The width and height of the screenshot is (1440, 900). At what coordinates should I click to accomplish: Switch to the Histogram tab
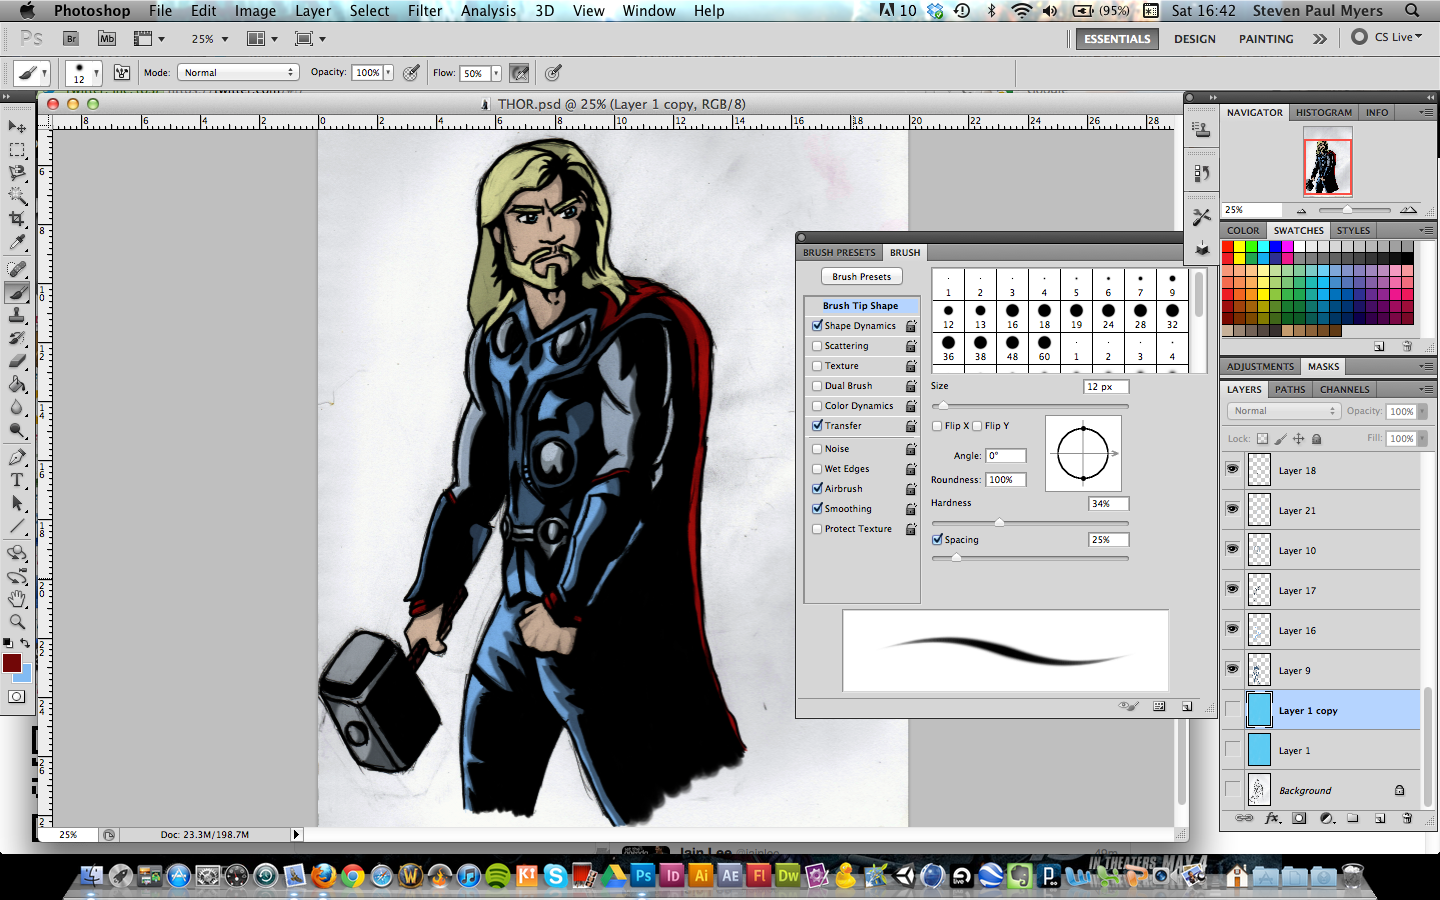tap(1323, 112)
